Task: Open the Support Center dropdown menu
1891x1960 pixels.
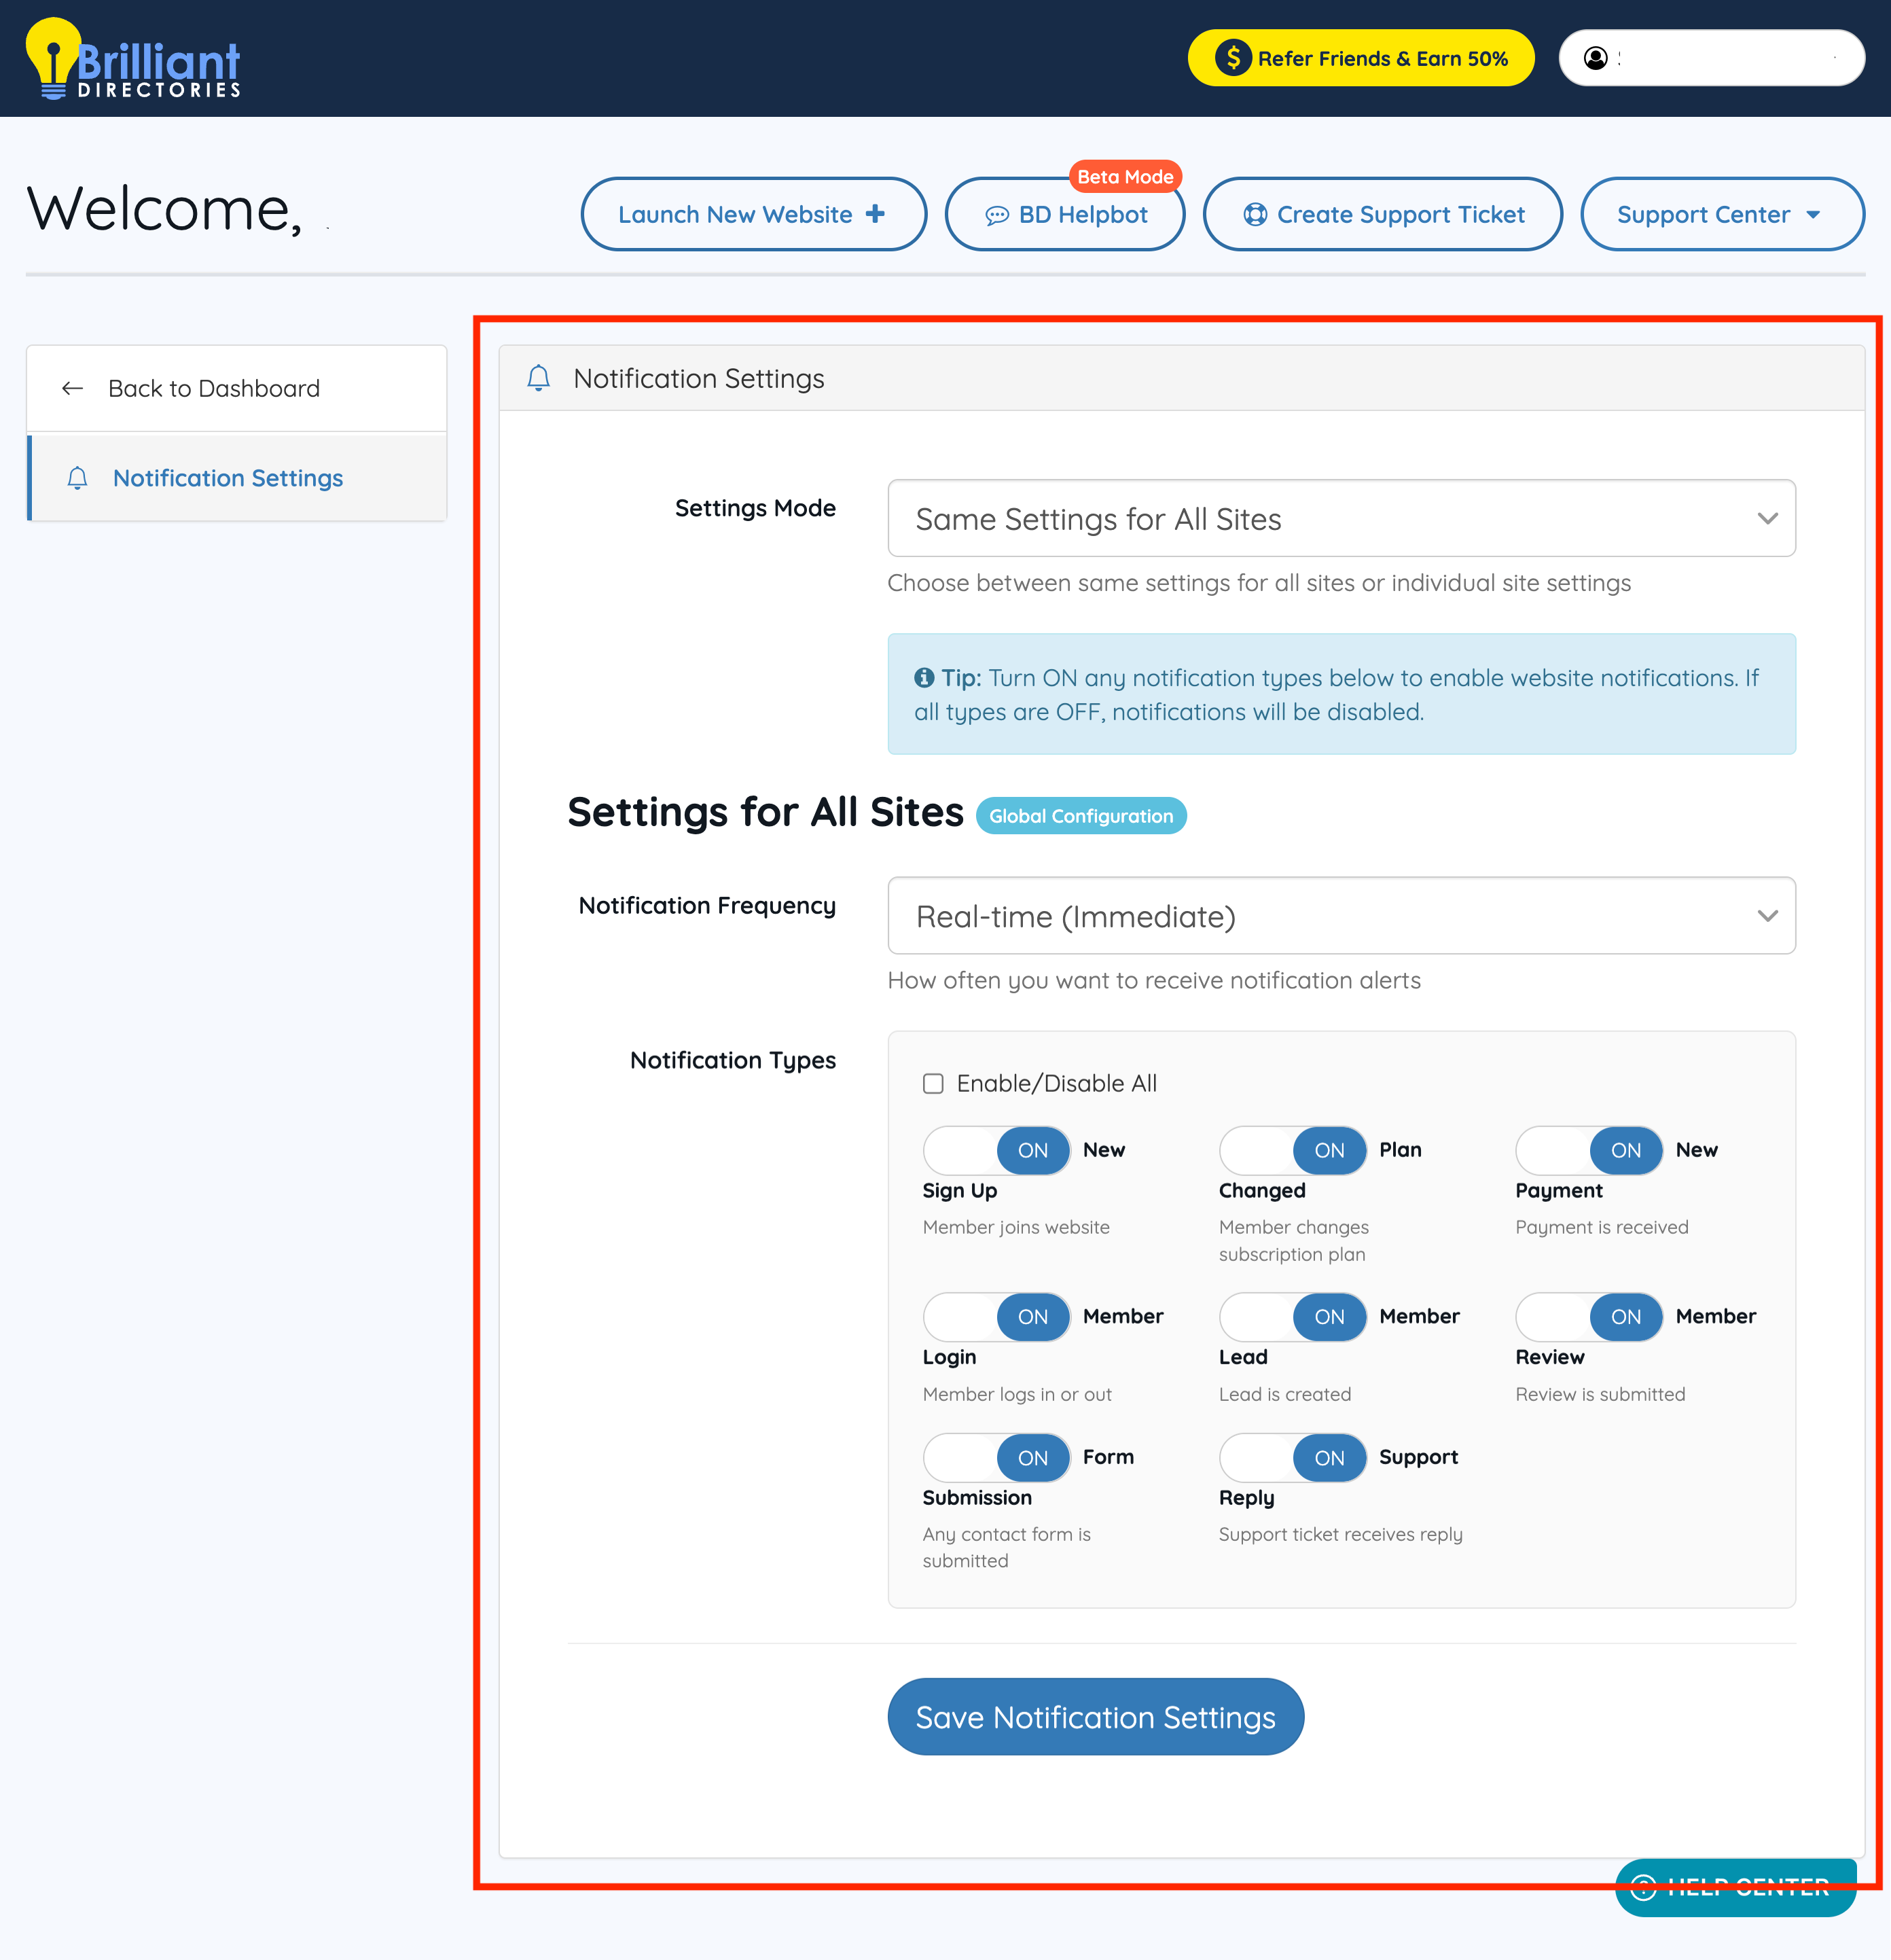Action: tap(1721, 214)
